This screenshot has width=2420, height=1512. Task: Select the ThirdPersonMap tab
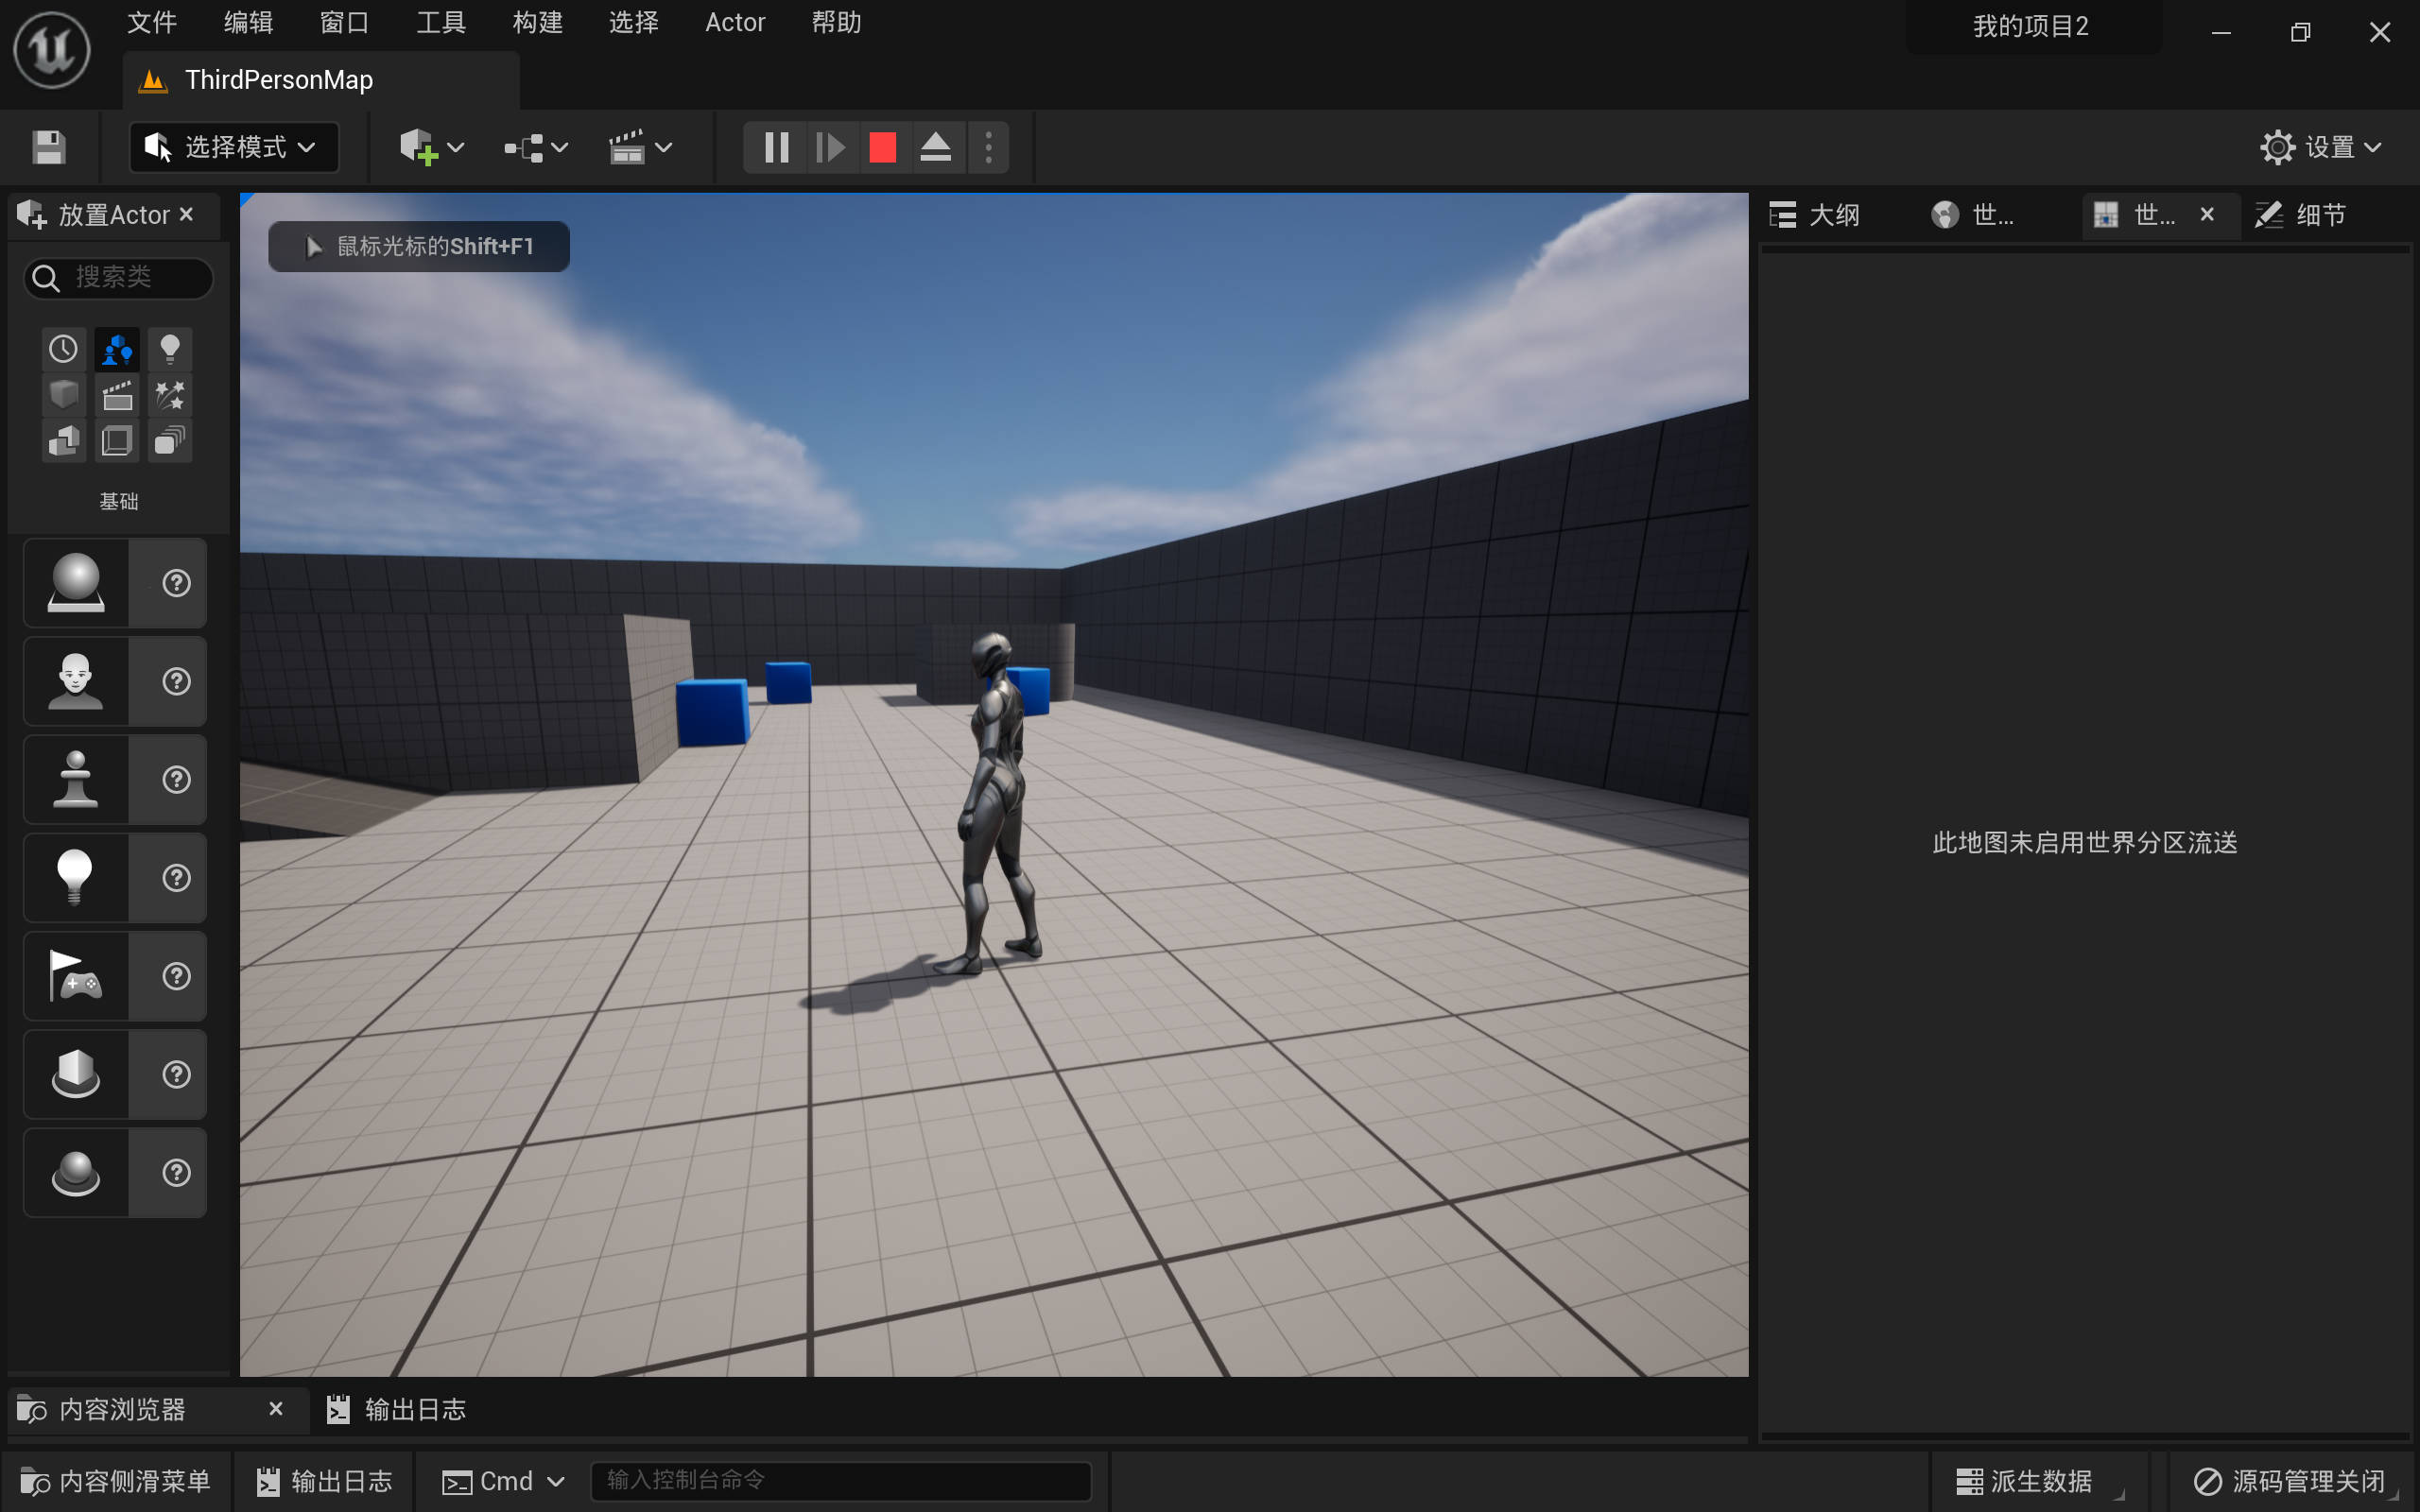pyautogui.click(x=320, y=80)
